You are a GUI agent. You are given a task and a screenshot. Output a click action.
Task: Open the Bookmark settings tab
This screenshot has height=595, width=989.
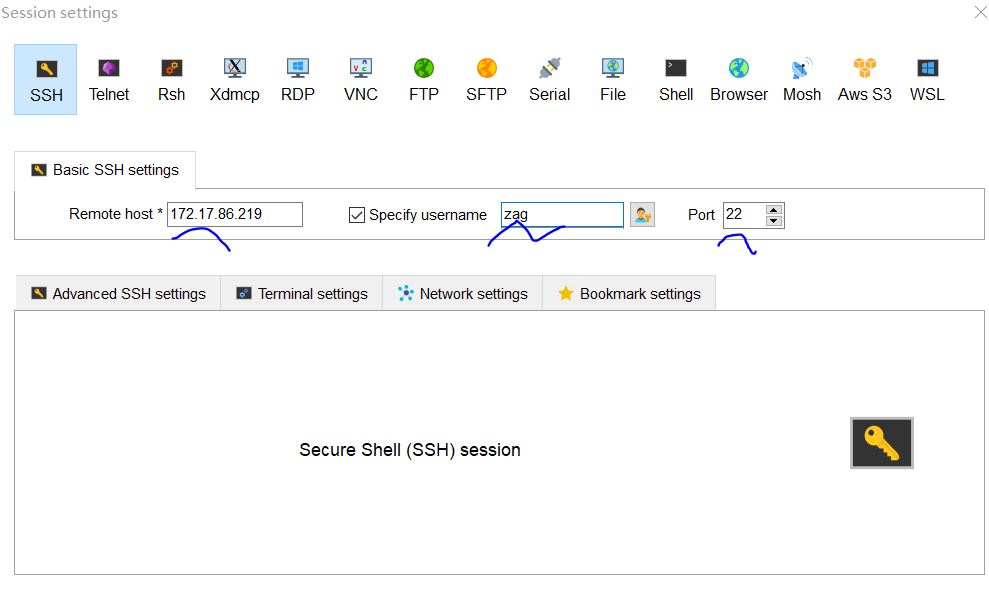(x=629, y=293)
